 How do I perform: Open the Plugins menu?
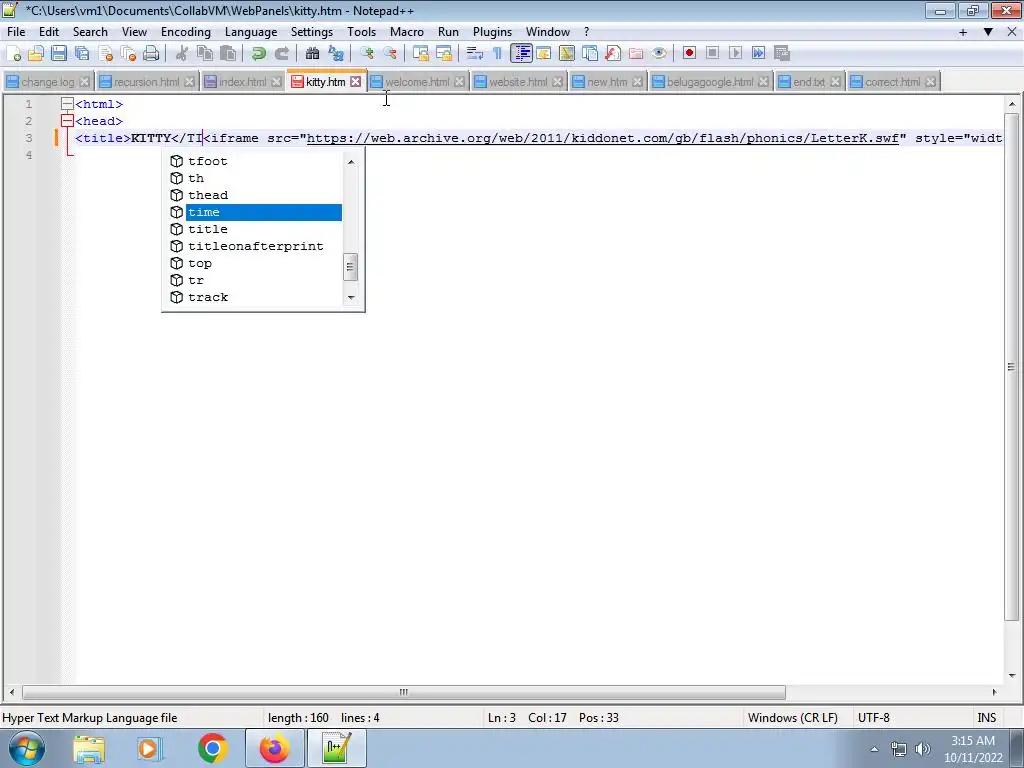492,32
